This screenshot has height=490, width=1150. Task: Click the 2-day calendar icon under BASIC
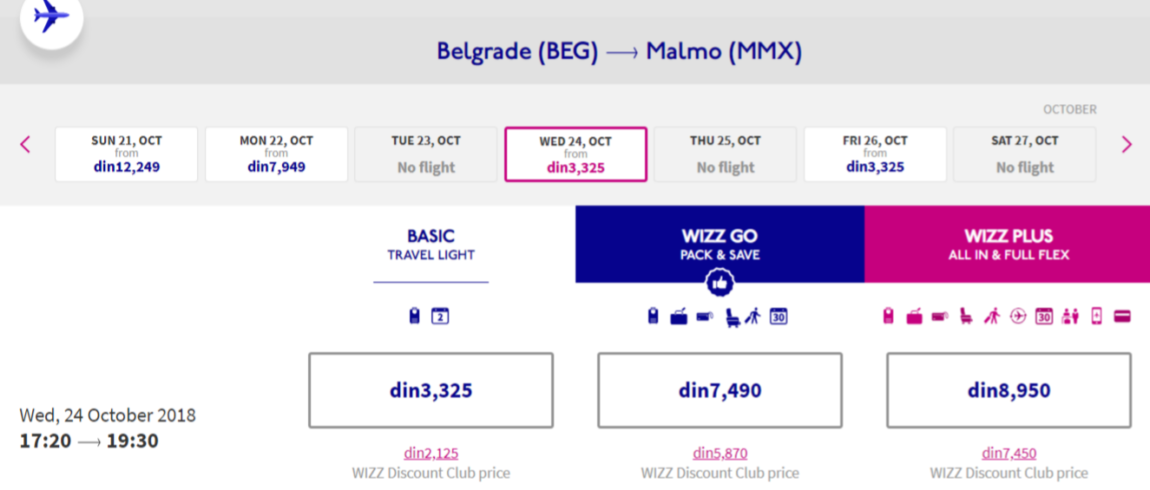coord(439,316)
